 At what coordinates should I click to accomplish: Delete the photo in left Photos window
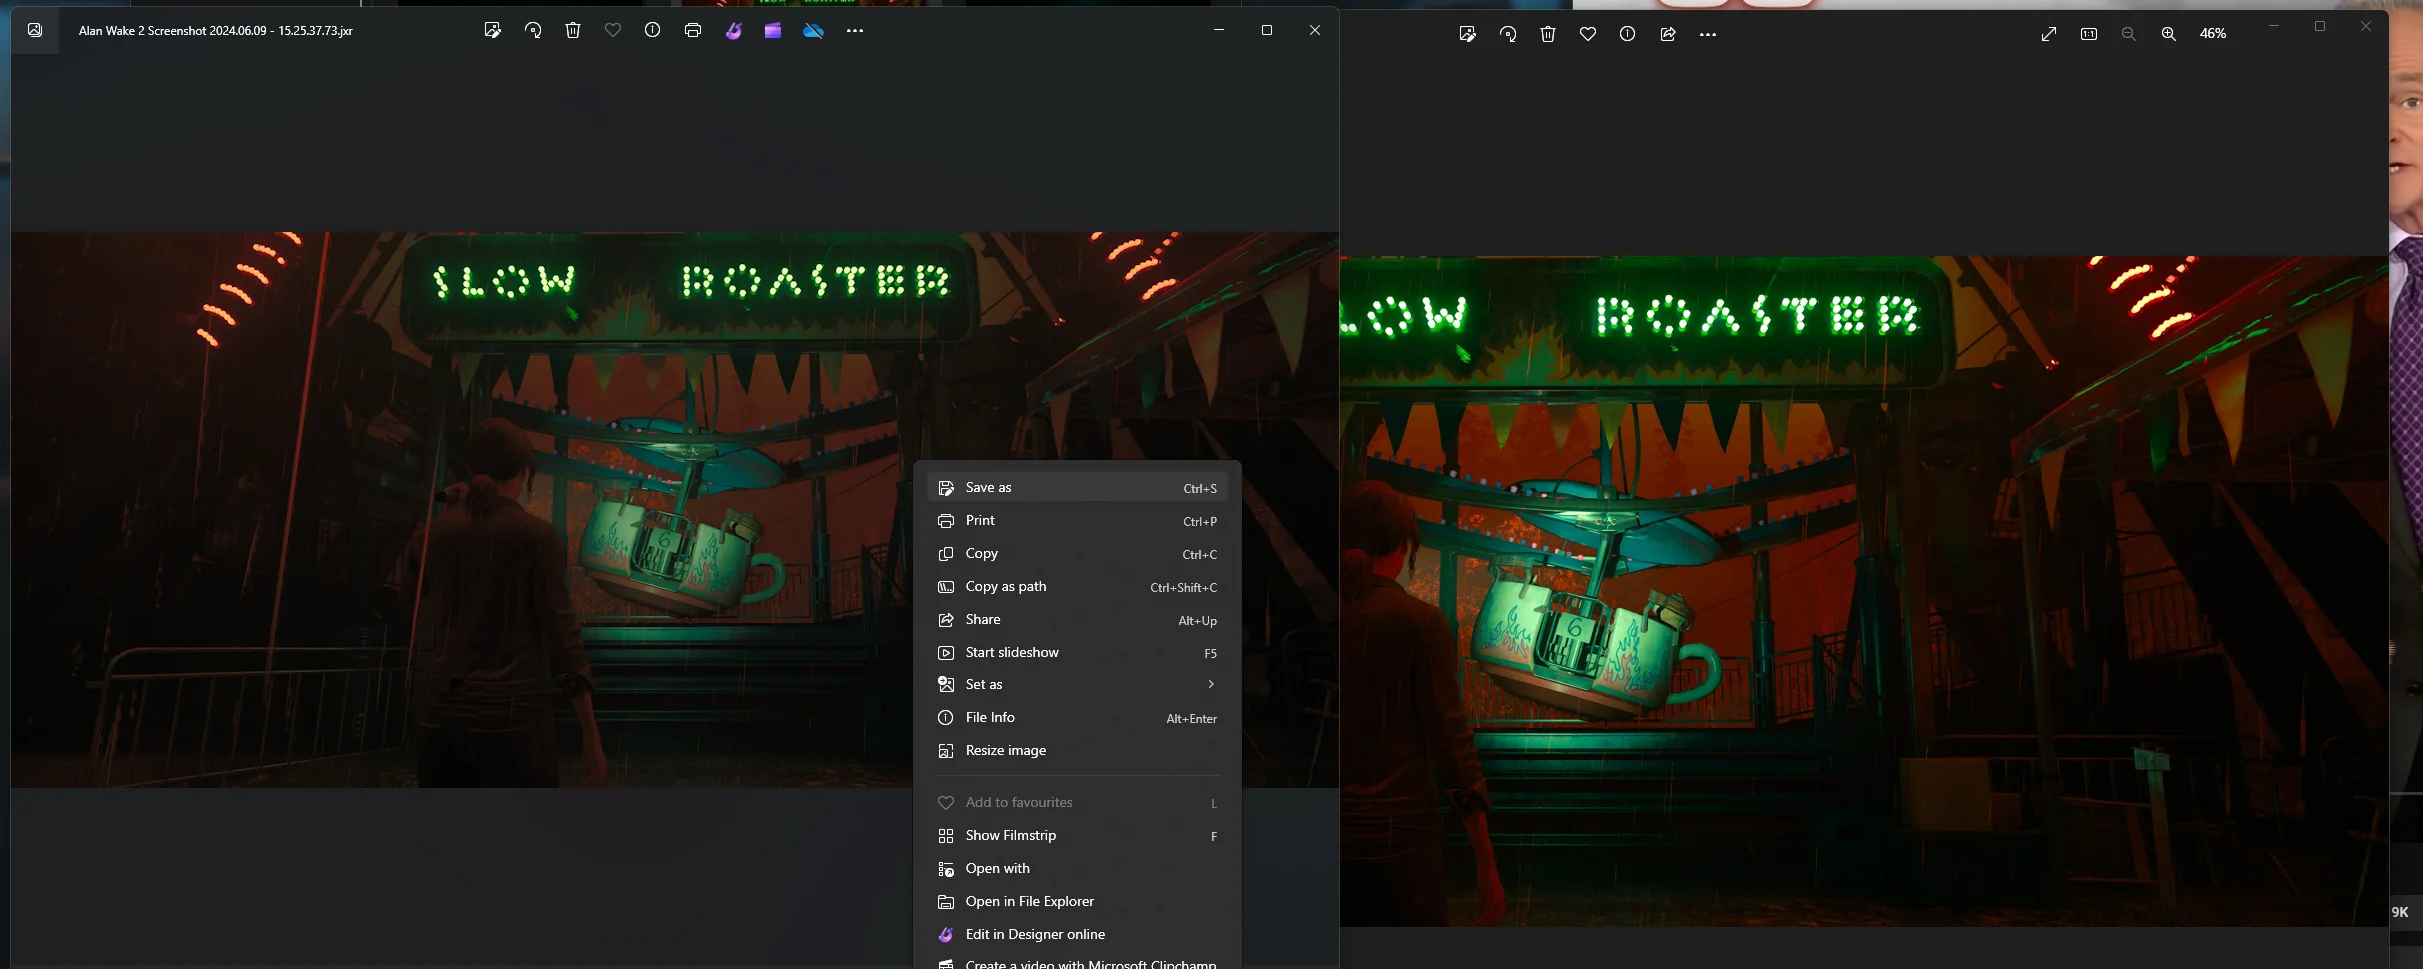(x=573, y=30)
